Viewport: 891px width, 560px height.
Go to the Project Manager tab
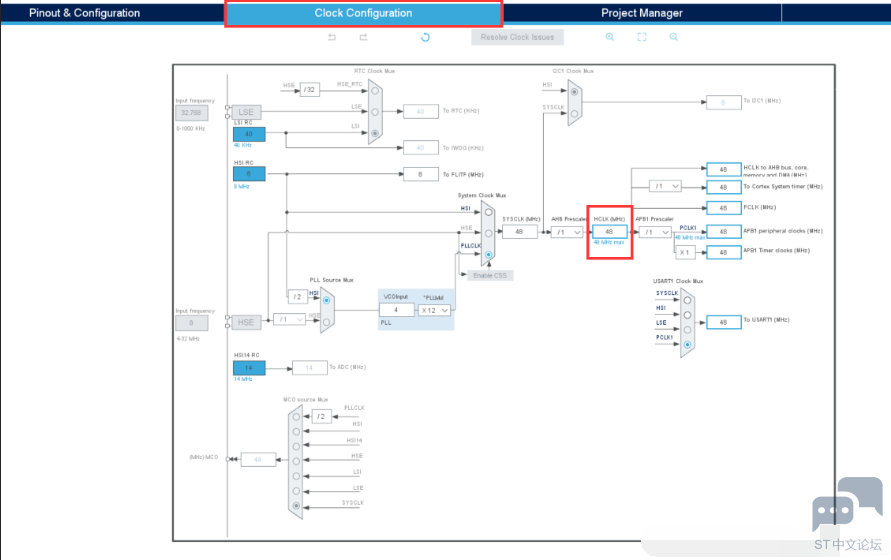(642, 13)
